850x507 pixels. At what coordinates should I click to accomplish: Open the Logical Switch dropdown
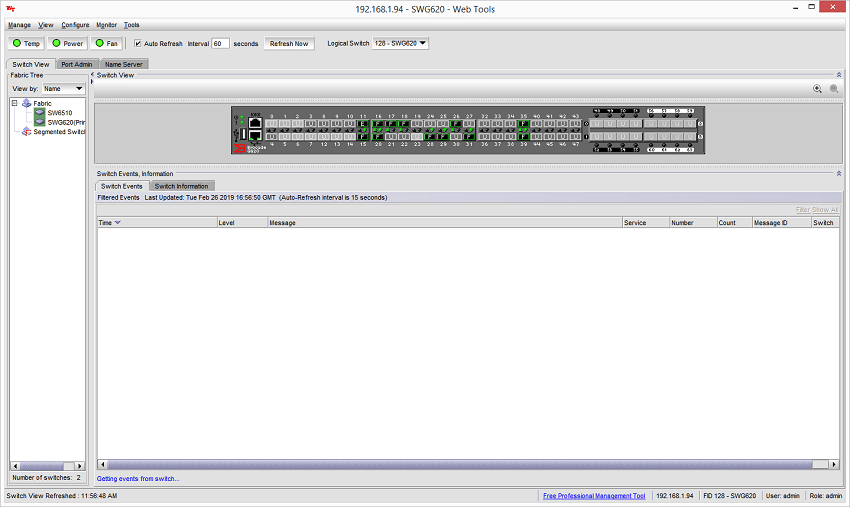[x=400, y=43]
